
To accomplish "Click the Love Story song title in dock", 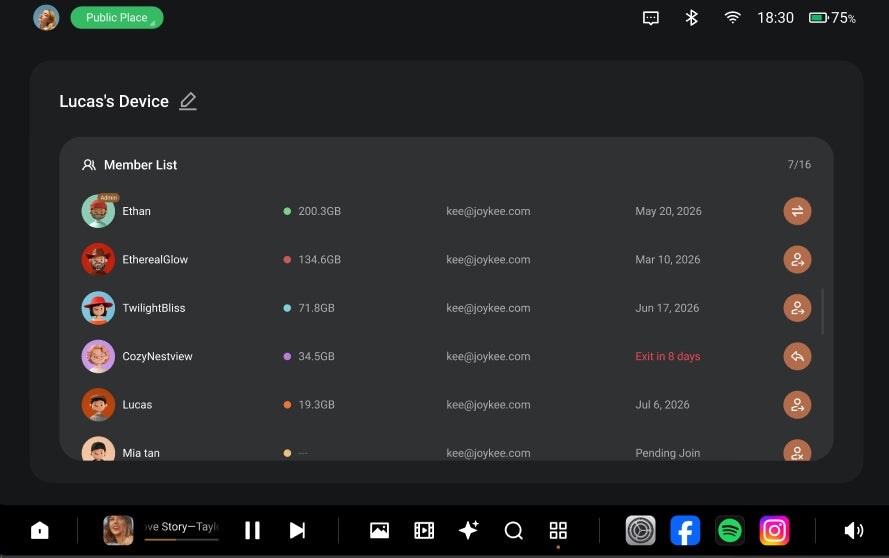I will (181, 527).
